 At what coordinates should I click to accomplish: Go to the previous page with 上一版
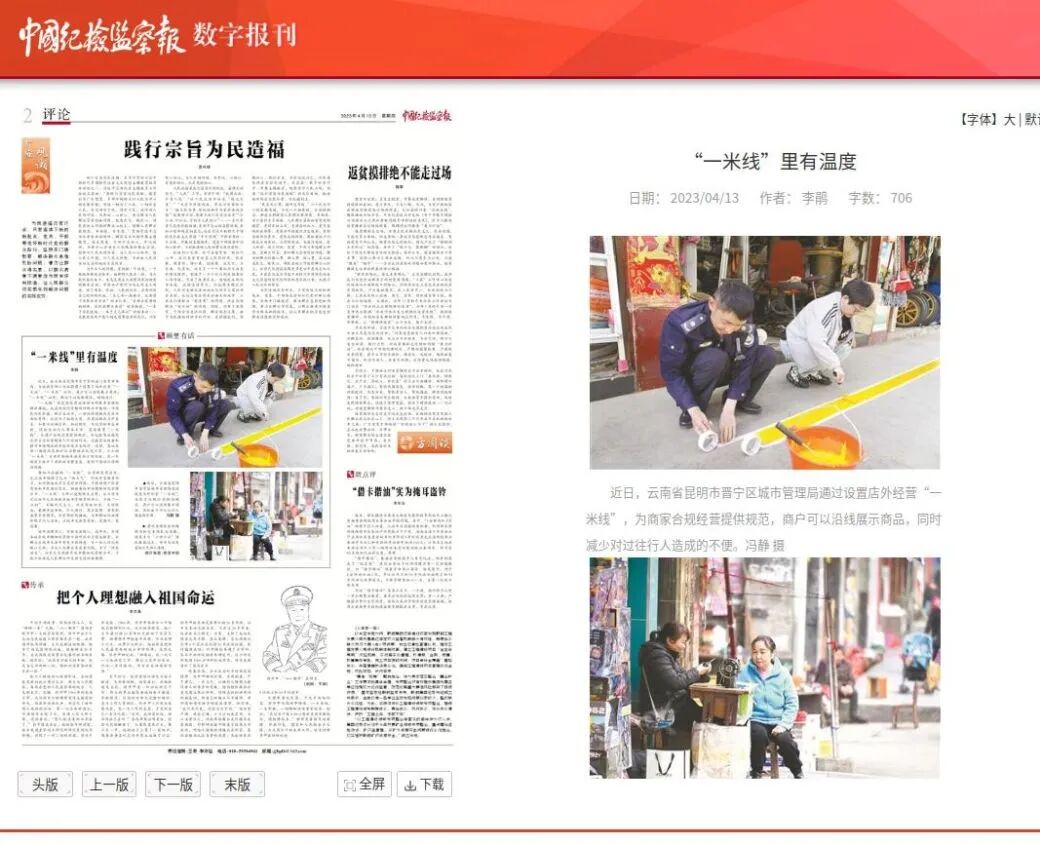click(108, 785)
